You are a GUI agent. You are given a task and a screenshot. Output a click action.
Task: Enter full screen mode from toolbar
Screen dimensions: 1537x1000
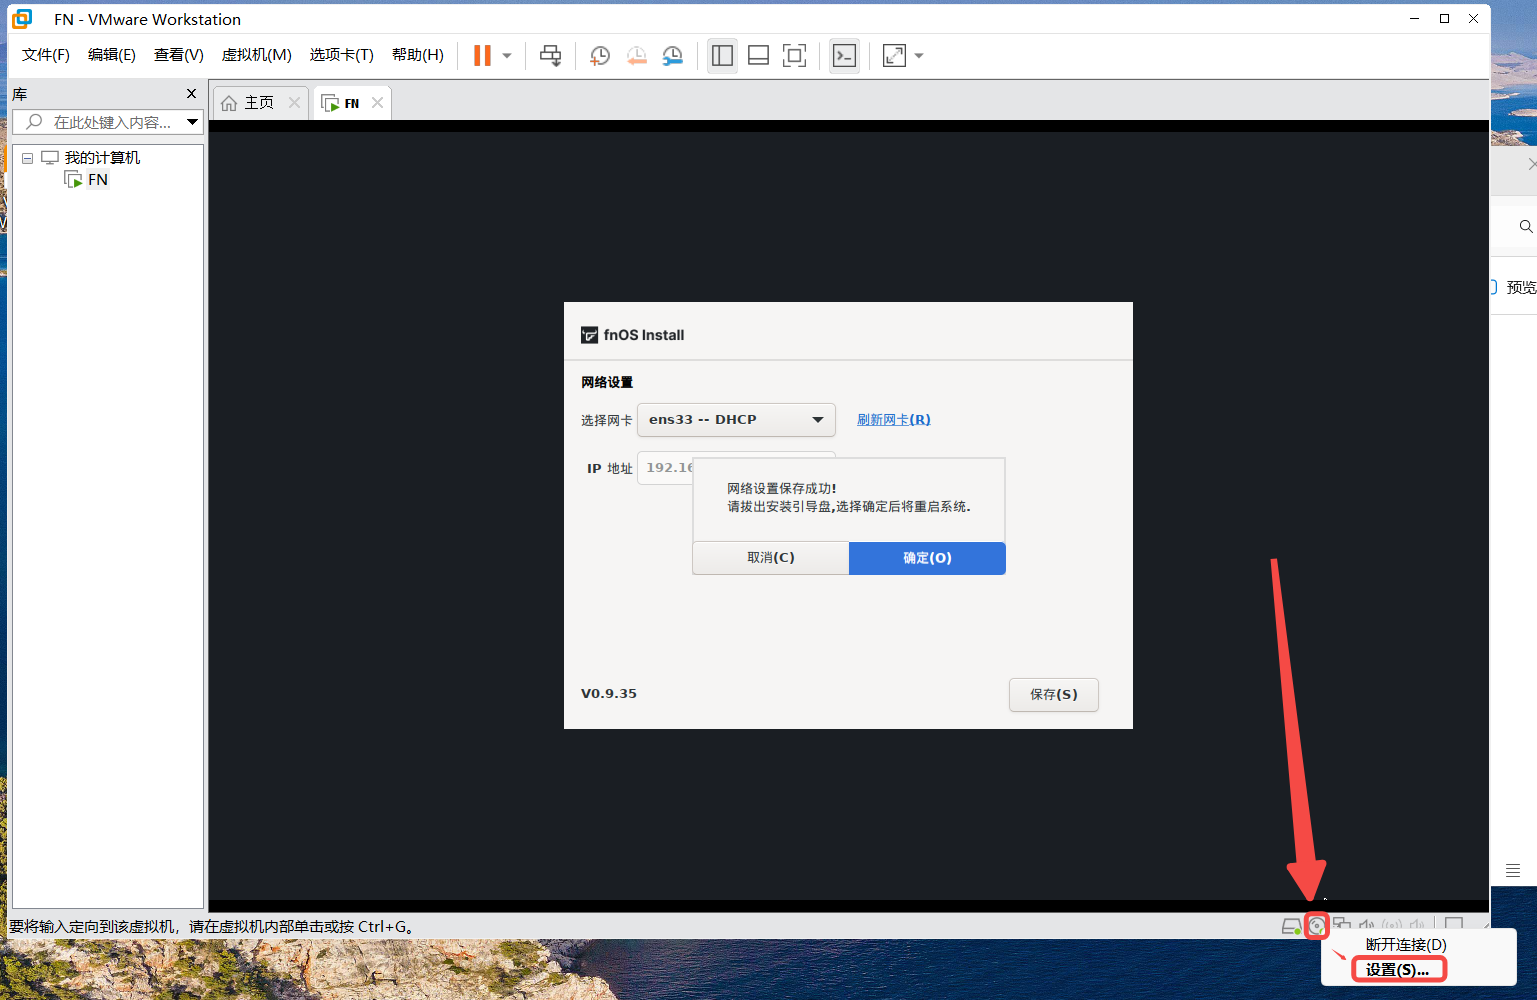tap(794, 56)
